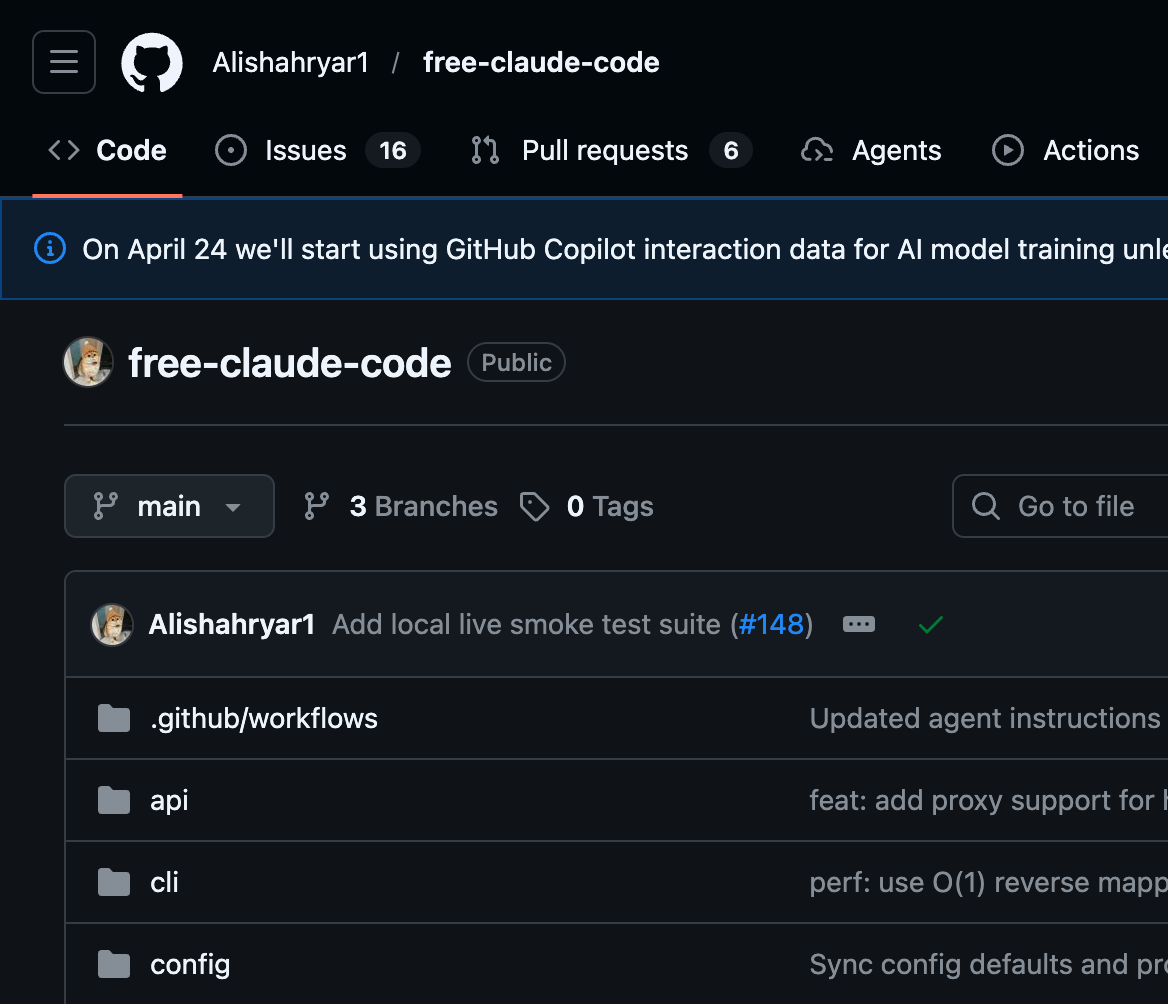Click folder icon for .github/workflows
1168x1004 pixels.
pyautogui.click(x=114, y=718)
